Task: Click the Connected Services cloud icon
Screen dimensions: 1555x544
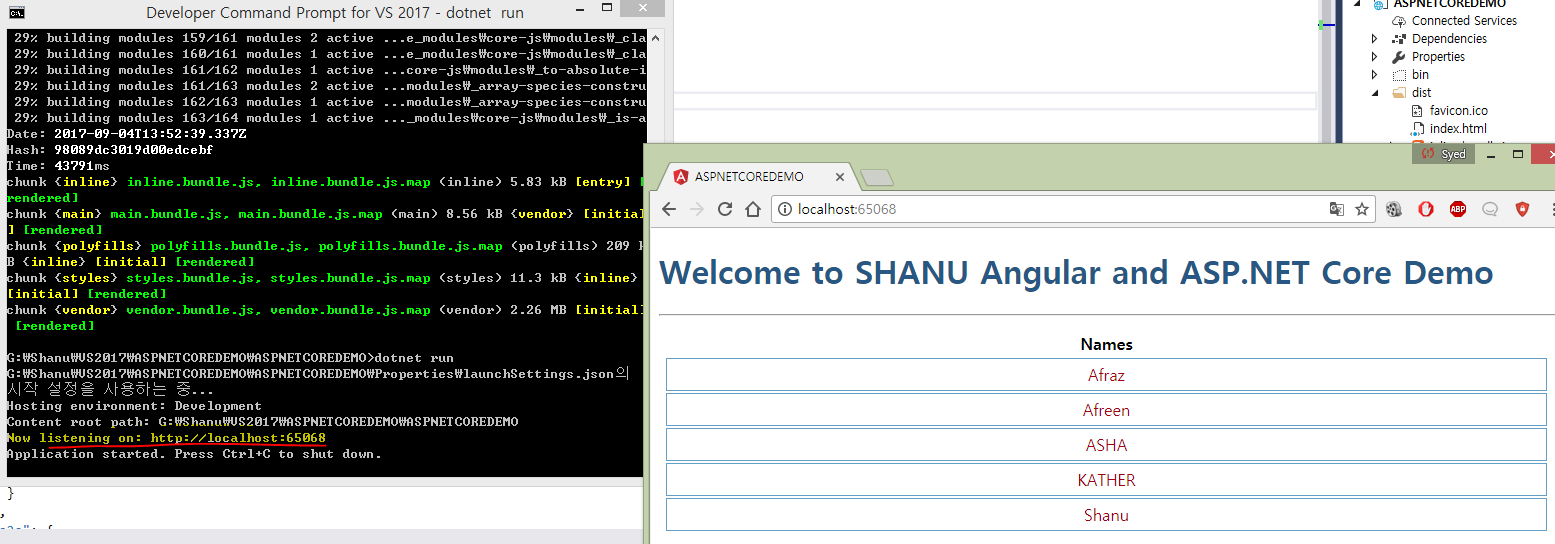Action: 1400,21
